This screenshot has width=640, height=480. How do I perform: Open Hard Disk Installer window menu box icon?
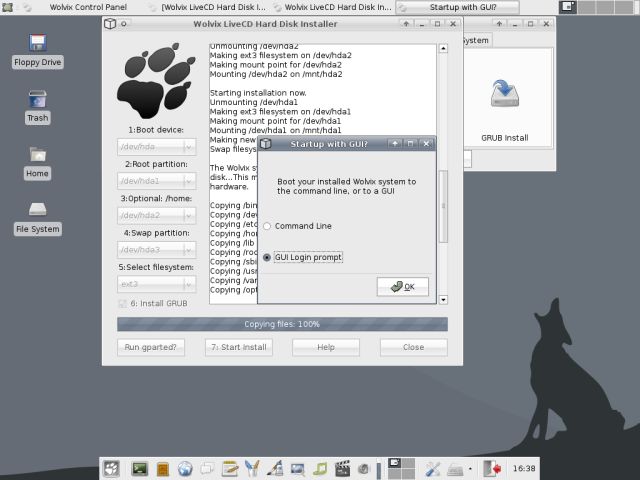pos(110,24)
